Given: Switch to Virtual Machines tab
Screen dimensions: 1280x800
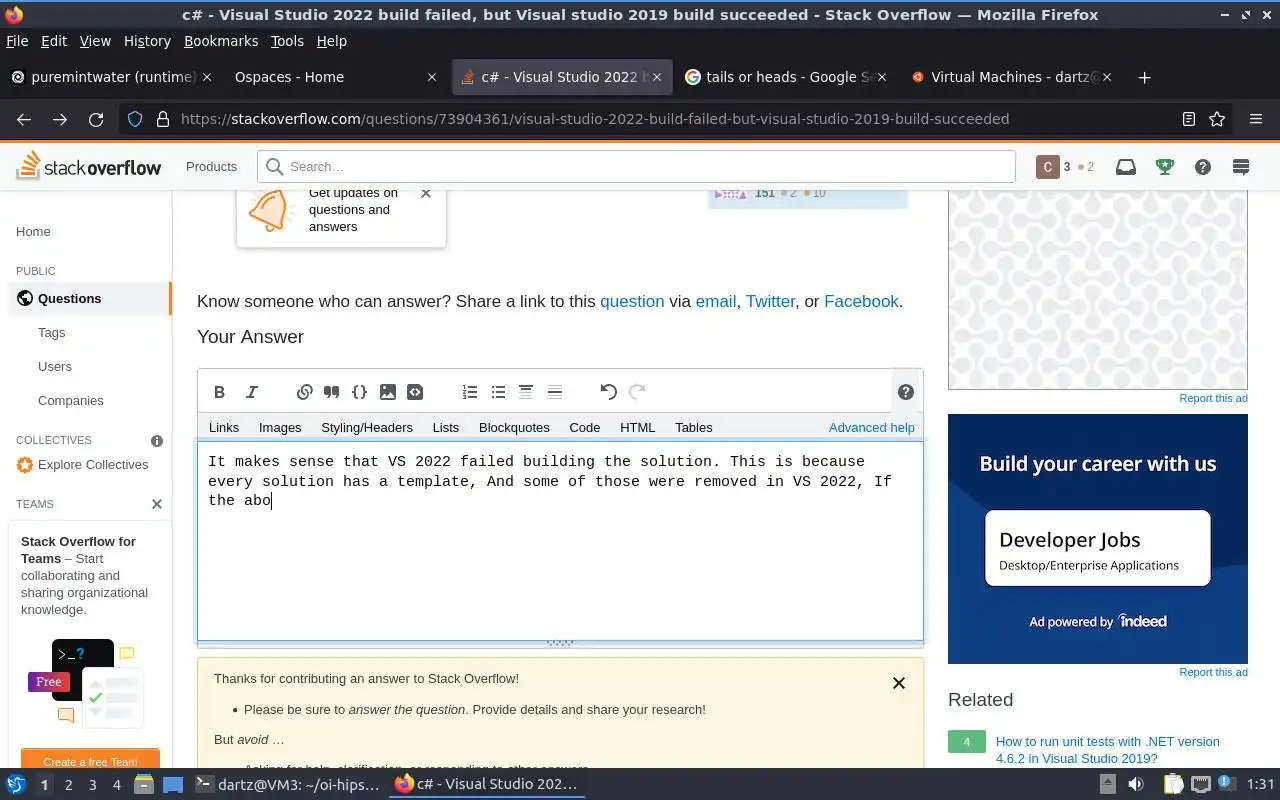Looking at the screenshot, I should point(1012,77).
